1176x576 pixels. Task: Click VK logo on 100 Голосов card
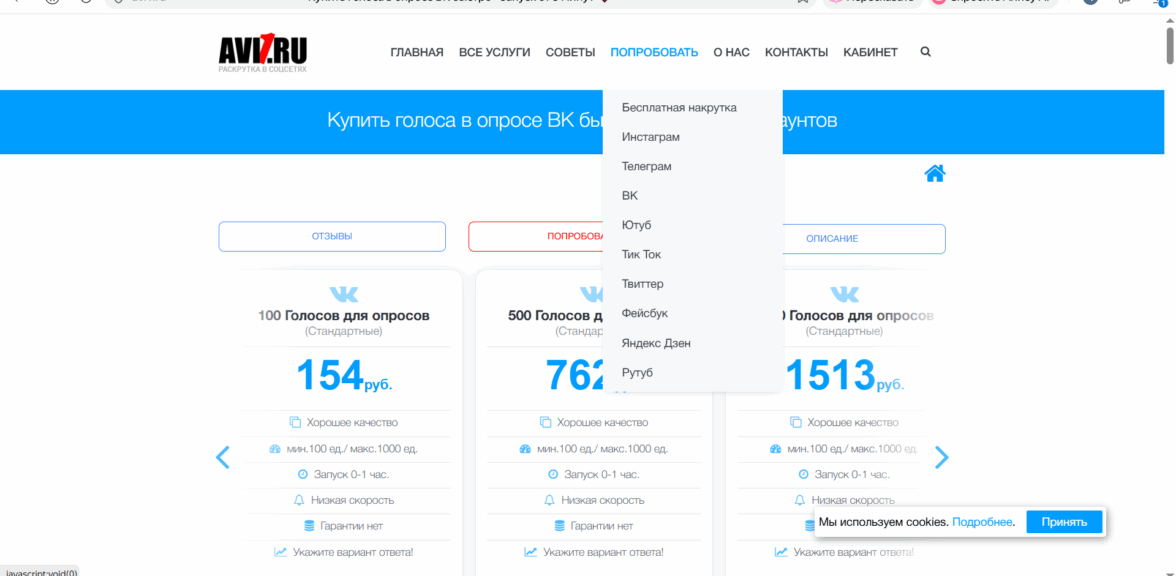click(x=344, y=294)
